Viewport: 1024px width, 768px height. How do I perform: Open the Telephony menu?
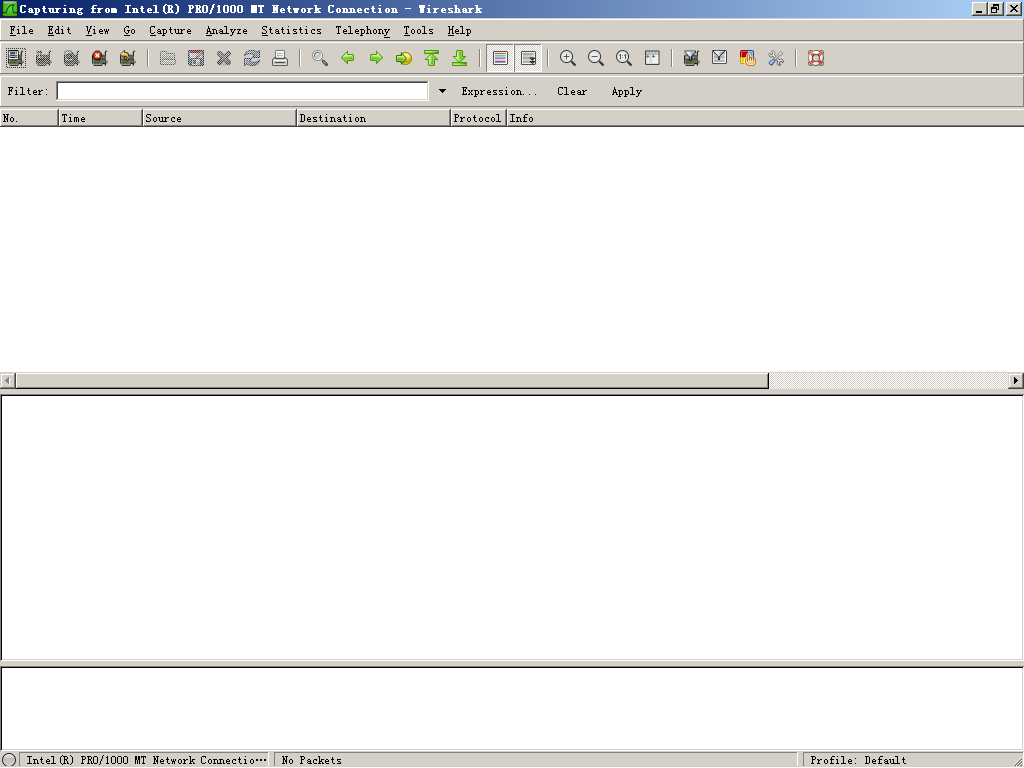362,31
